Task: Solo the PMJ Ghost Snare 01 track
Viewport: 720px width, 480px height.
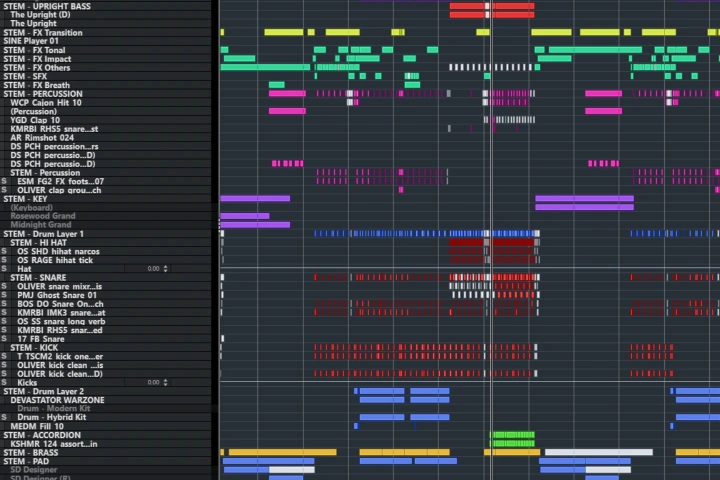Action: 5,295
